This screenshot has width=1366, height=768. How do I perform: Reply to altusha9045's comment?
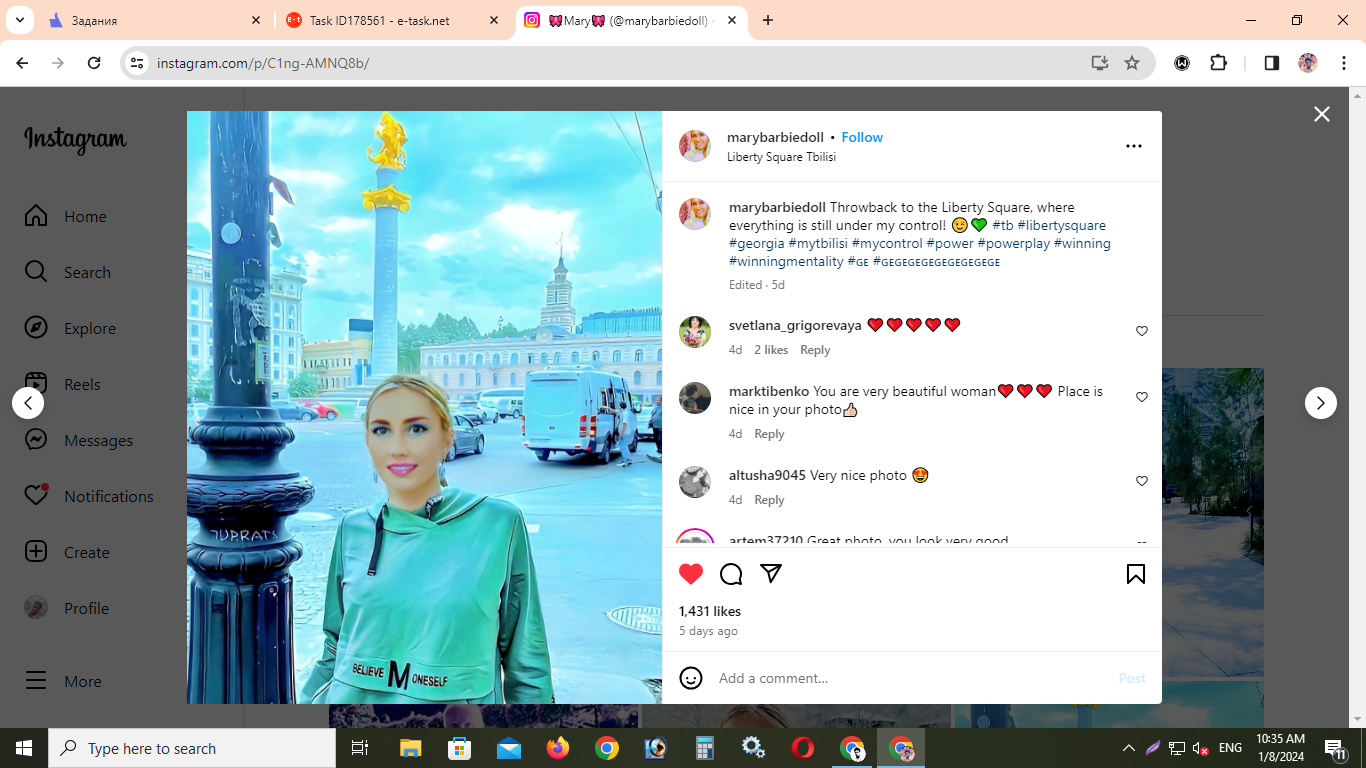point(769,500)
